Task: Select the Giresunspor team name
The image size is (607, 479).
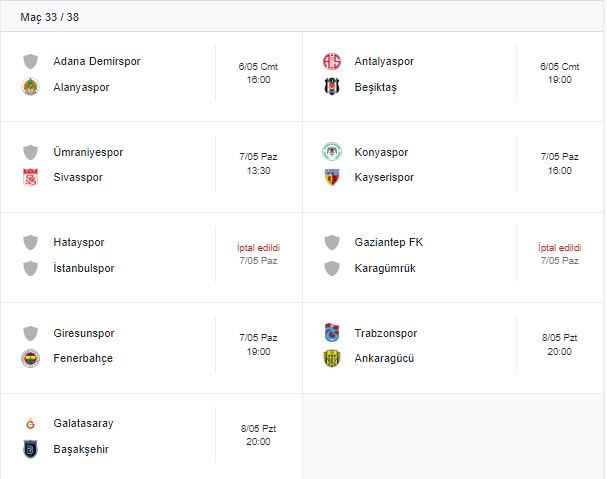Action: [84, 333]
